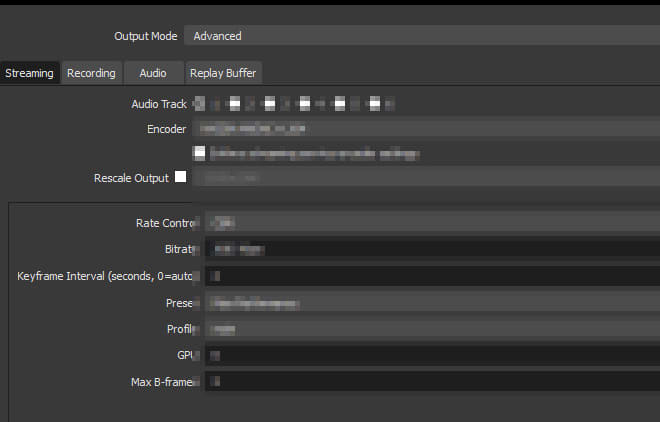The image size is (660, 422).
Task: Select Audio Track 3 radio button
Action: tap(269, 104)
